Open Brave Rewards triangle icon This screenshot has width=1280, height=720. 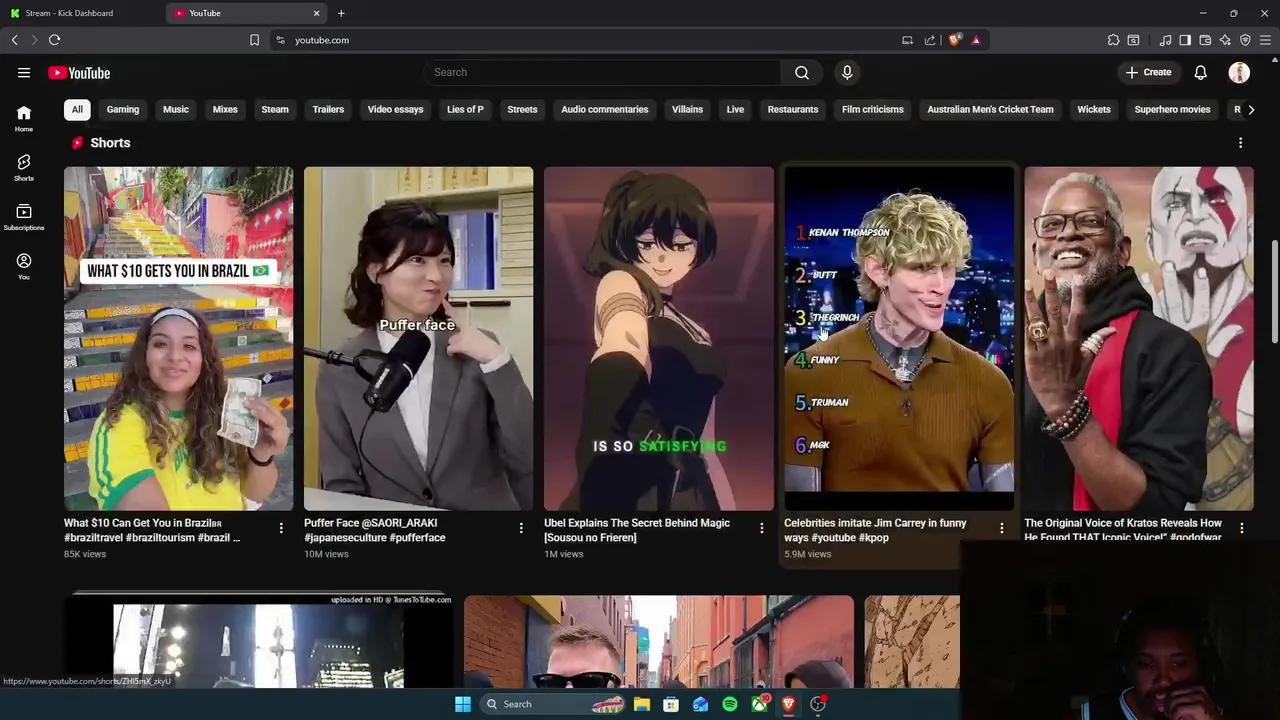(976, 40)
